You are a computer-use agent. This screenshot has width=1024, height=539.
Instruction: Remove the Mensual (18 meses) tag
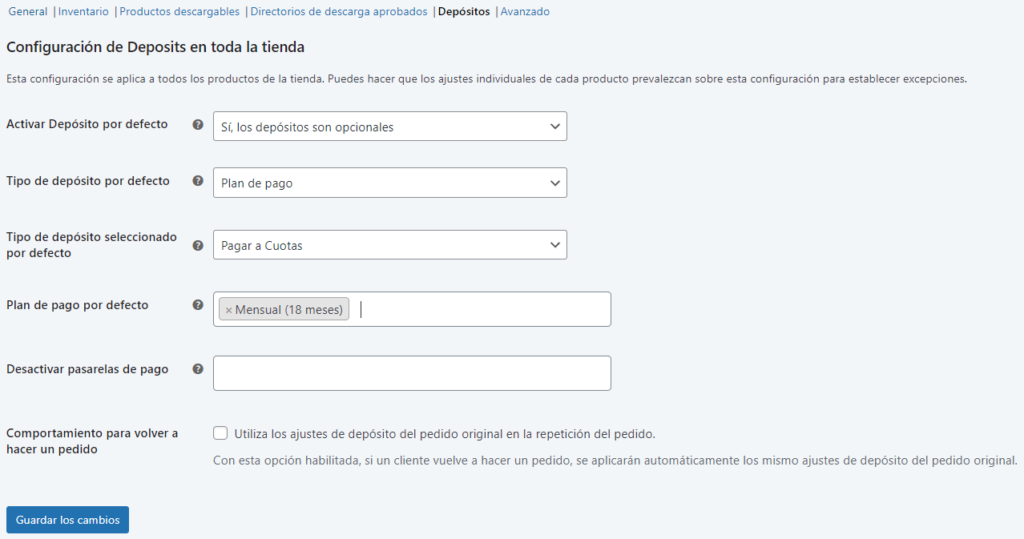[229, 310]
